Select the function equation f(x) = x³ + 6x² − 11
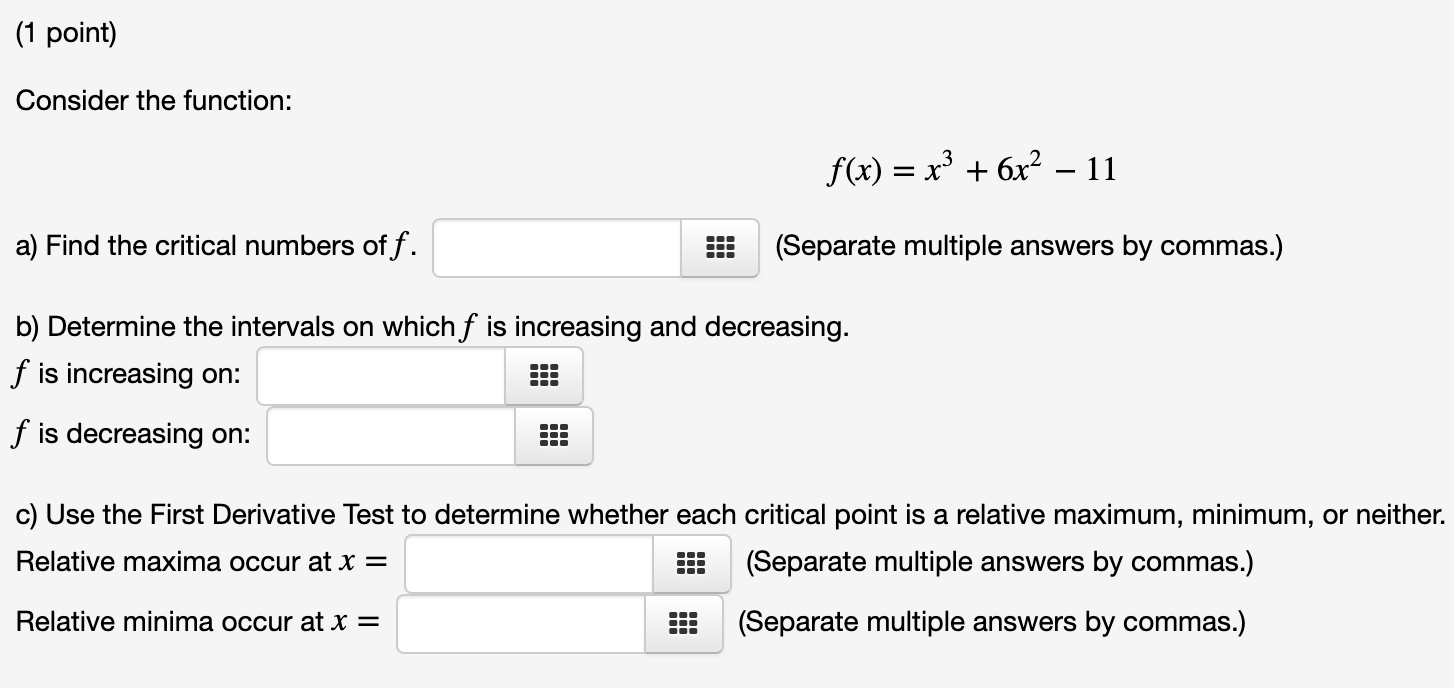Screen dimensions: 1454x688 971,167
